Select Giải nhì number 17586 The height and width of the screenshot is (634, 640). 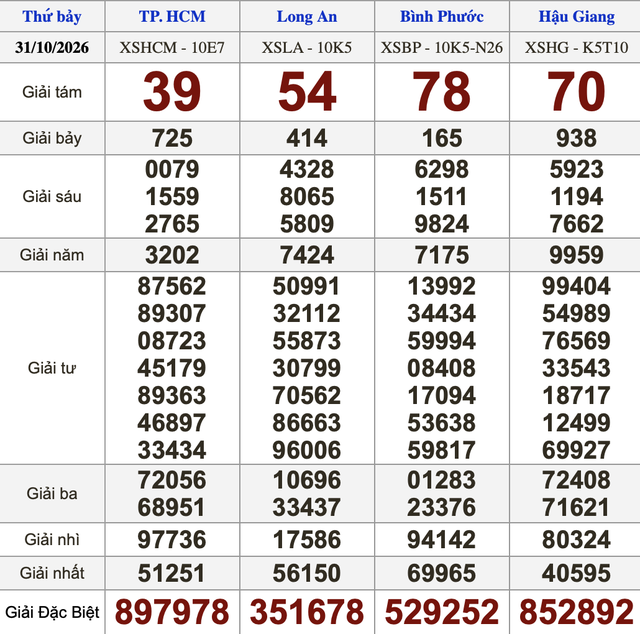(x=307, y=539)
